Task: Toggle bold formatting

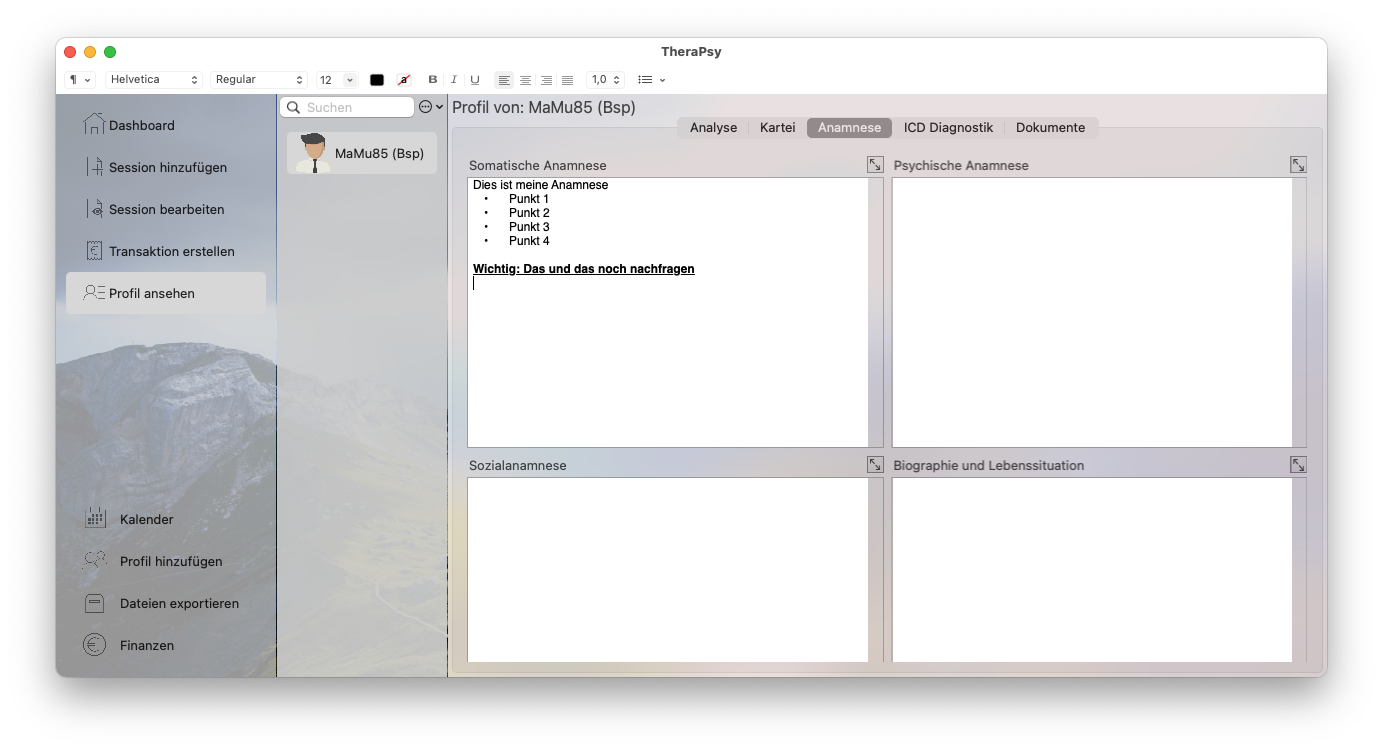Action: pos(433,80)
